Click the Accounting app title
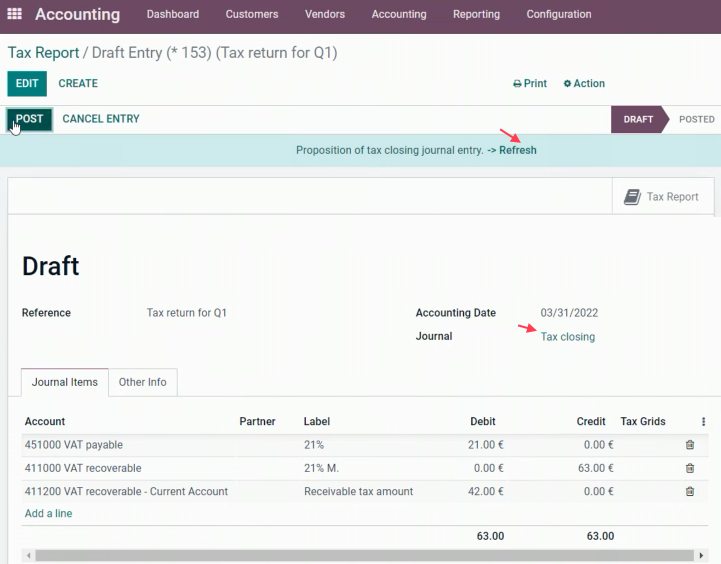Screen dimensions: 721x564 tap(78, 14)
